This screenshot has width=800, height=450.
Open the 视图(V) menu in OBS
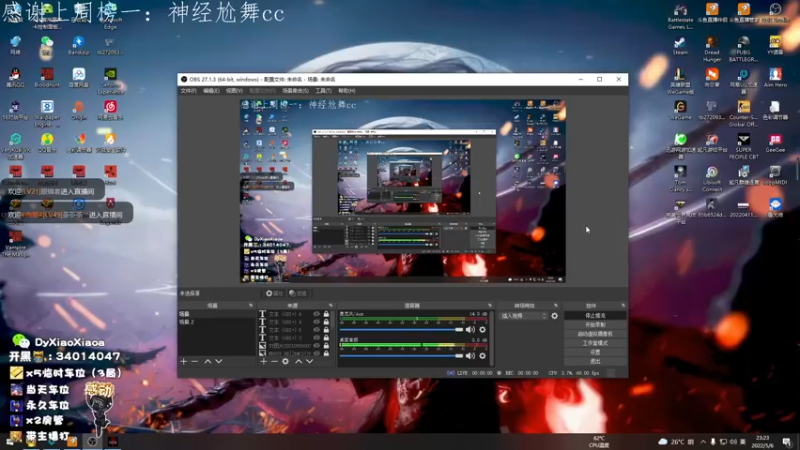[234, 91]
